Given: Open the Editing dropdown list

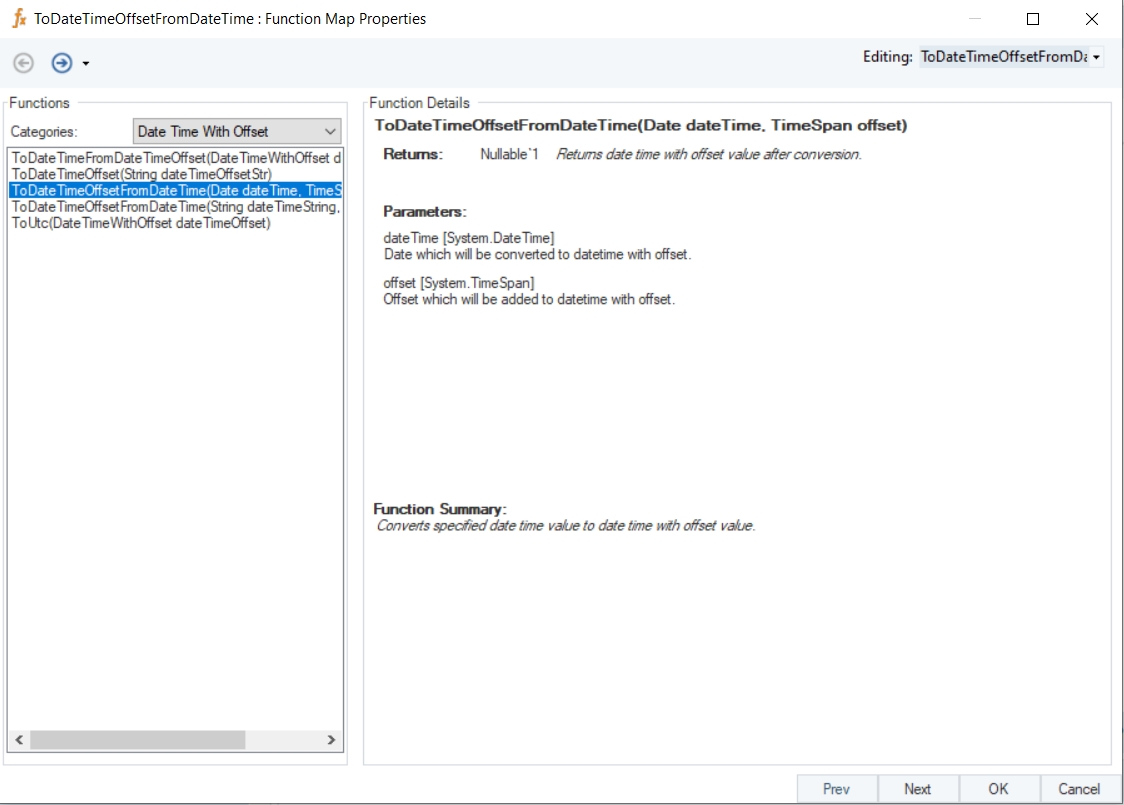Looking at the screenshot, I should pyautogui.click(x=1096, y=58).
